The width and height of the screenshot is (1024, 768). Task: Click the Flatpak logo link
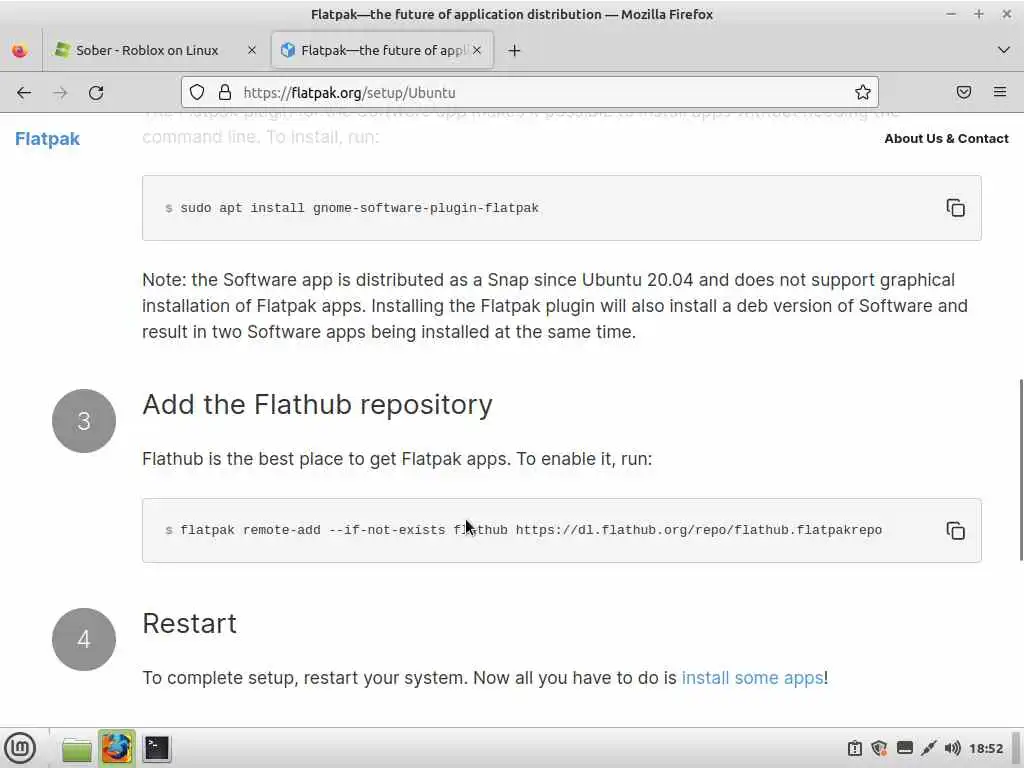tap(47, 139)
